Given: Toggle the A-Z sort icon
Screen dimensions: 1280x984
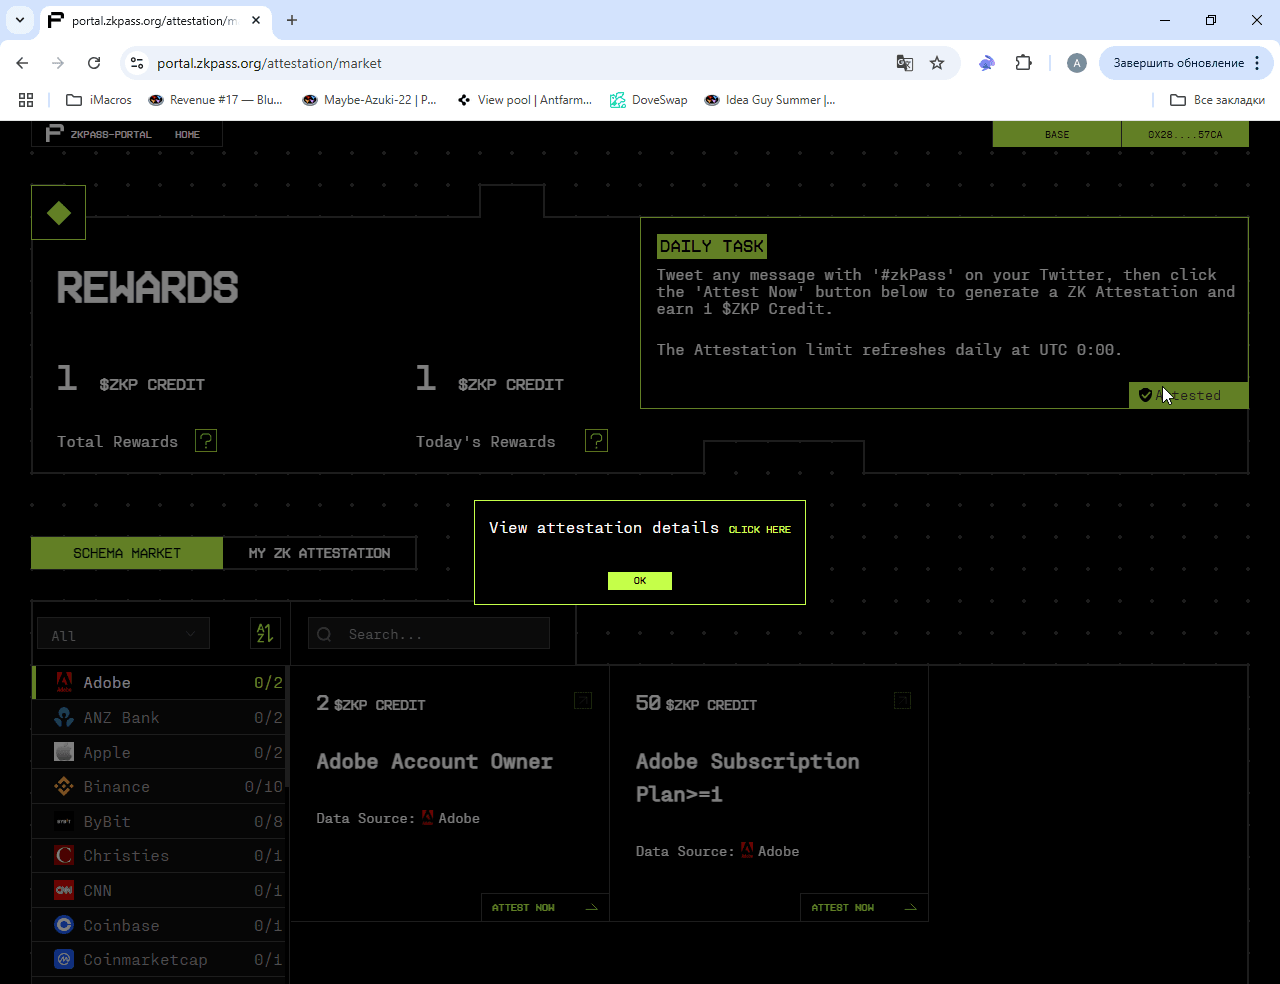Looking at the screenshot, I should click(x=265, y=633).
